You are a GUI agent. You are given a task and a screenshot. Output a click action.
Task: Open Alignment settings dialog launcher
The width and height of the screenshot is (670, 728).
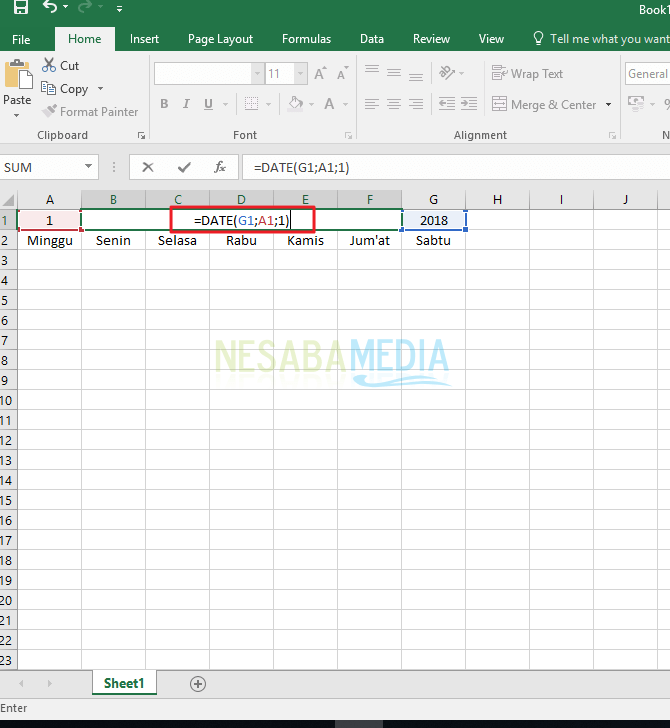[612, 136]
